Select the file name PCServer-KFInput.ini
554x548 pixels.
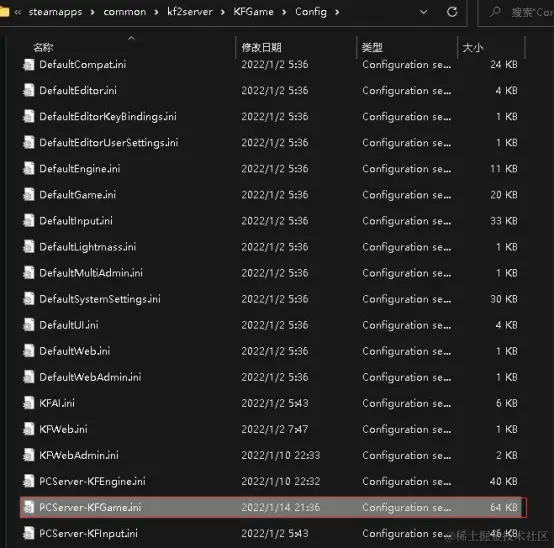88,534
